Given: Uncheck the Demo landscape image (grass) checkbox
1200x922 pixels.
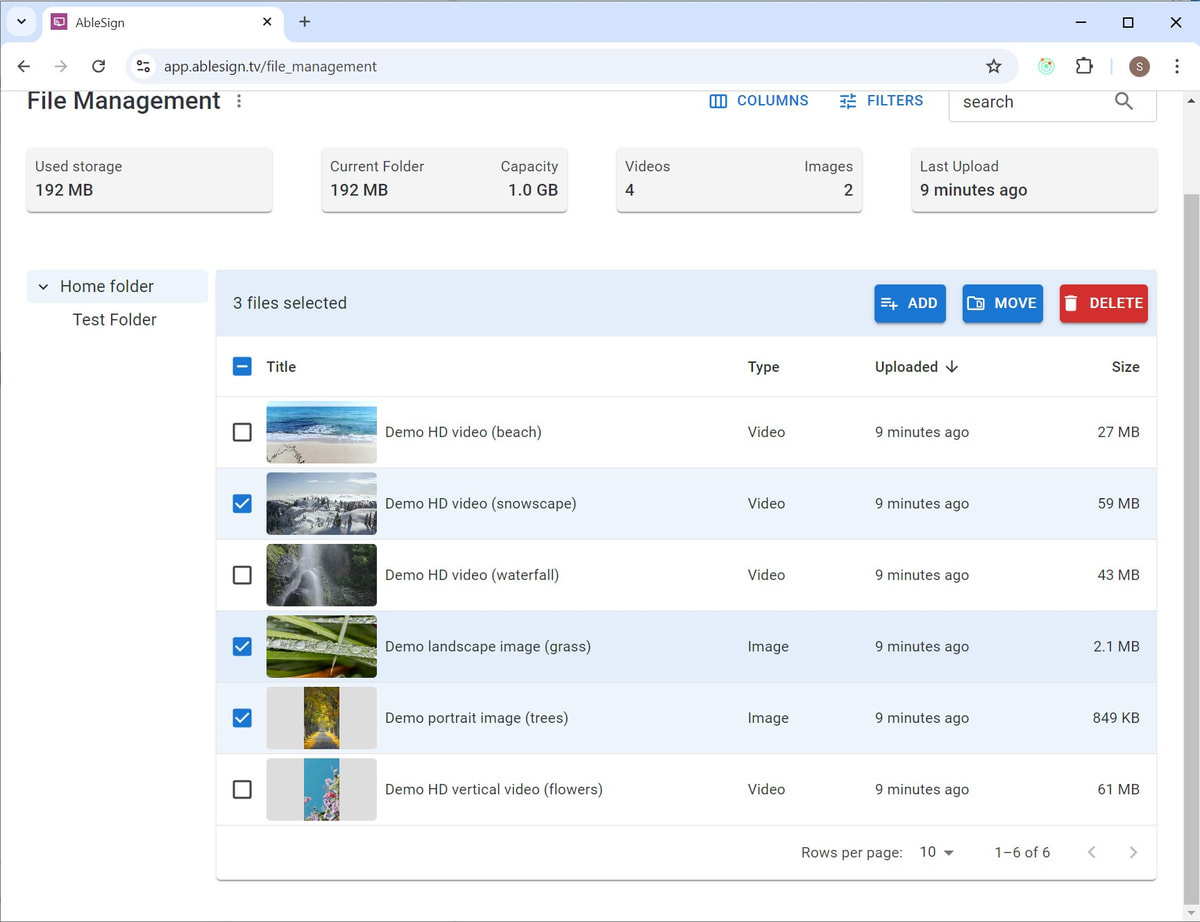Looking at the screenshot, I should [x=241, y=646].
